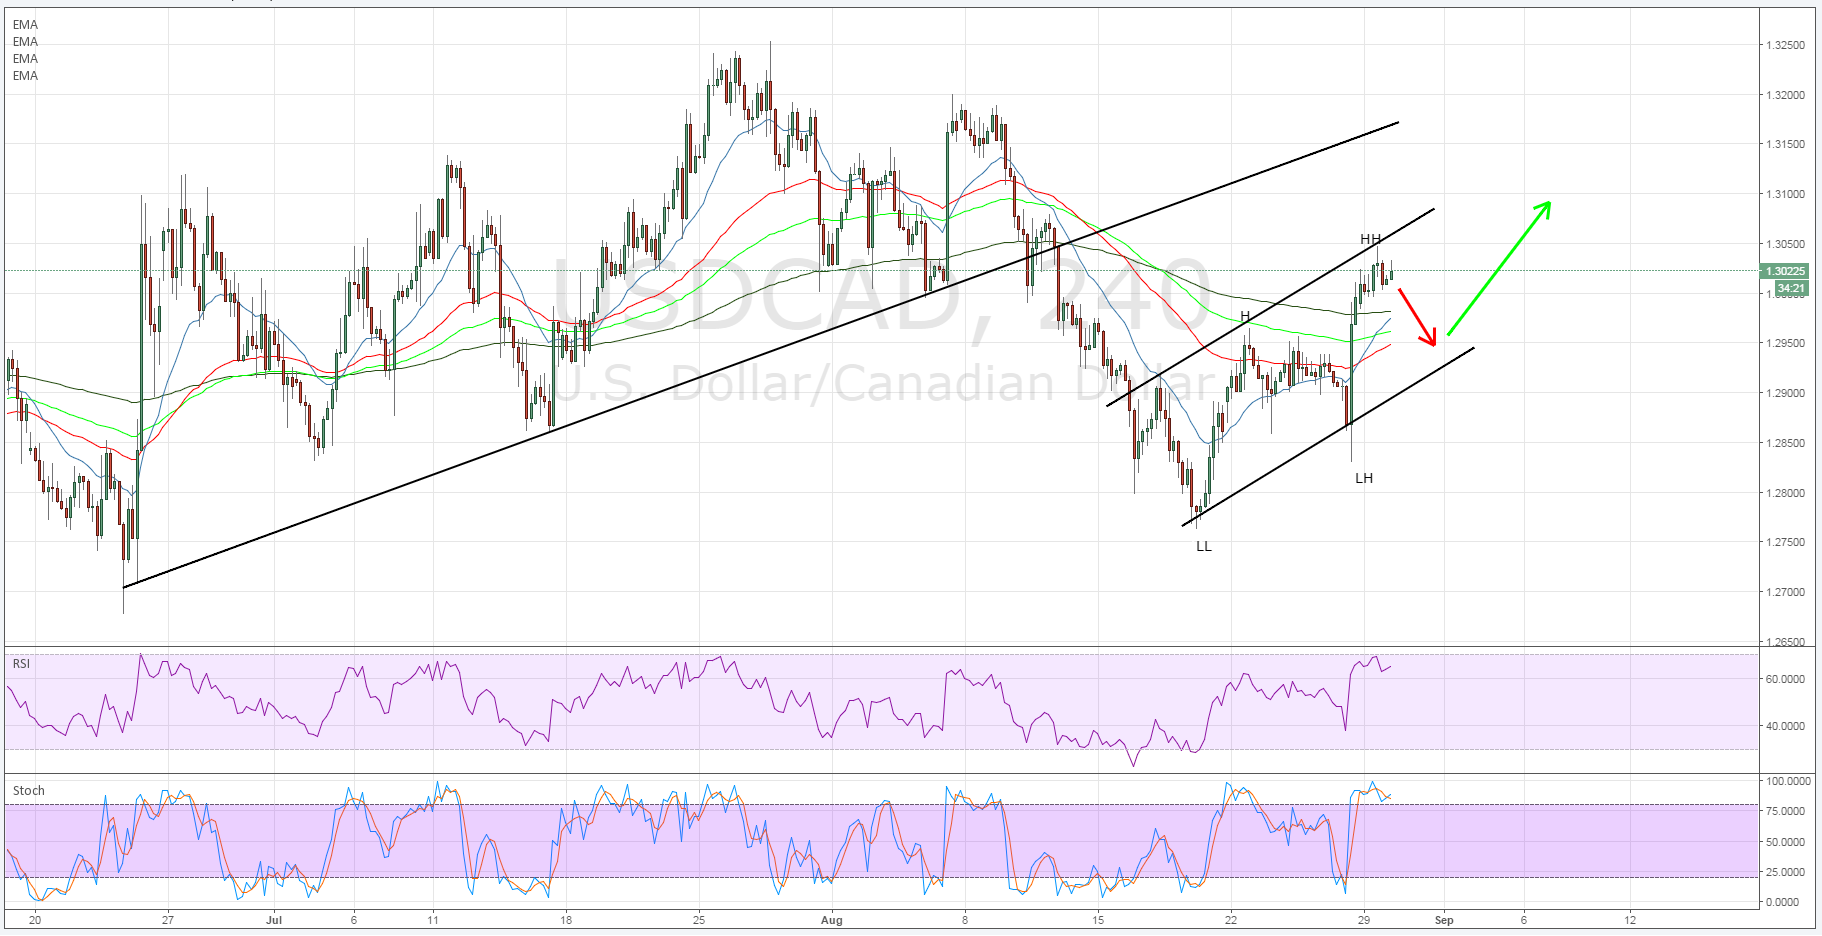1822x936 pixels.
Task: Select the LL text annotation
Action: (x=1203, y=546)
